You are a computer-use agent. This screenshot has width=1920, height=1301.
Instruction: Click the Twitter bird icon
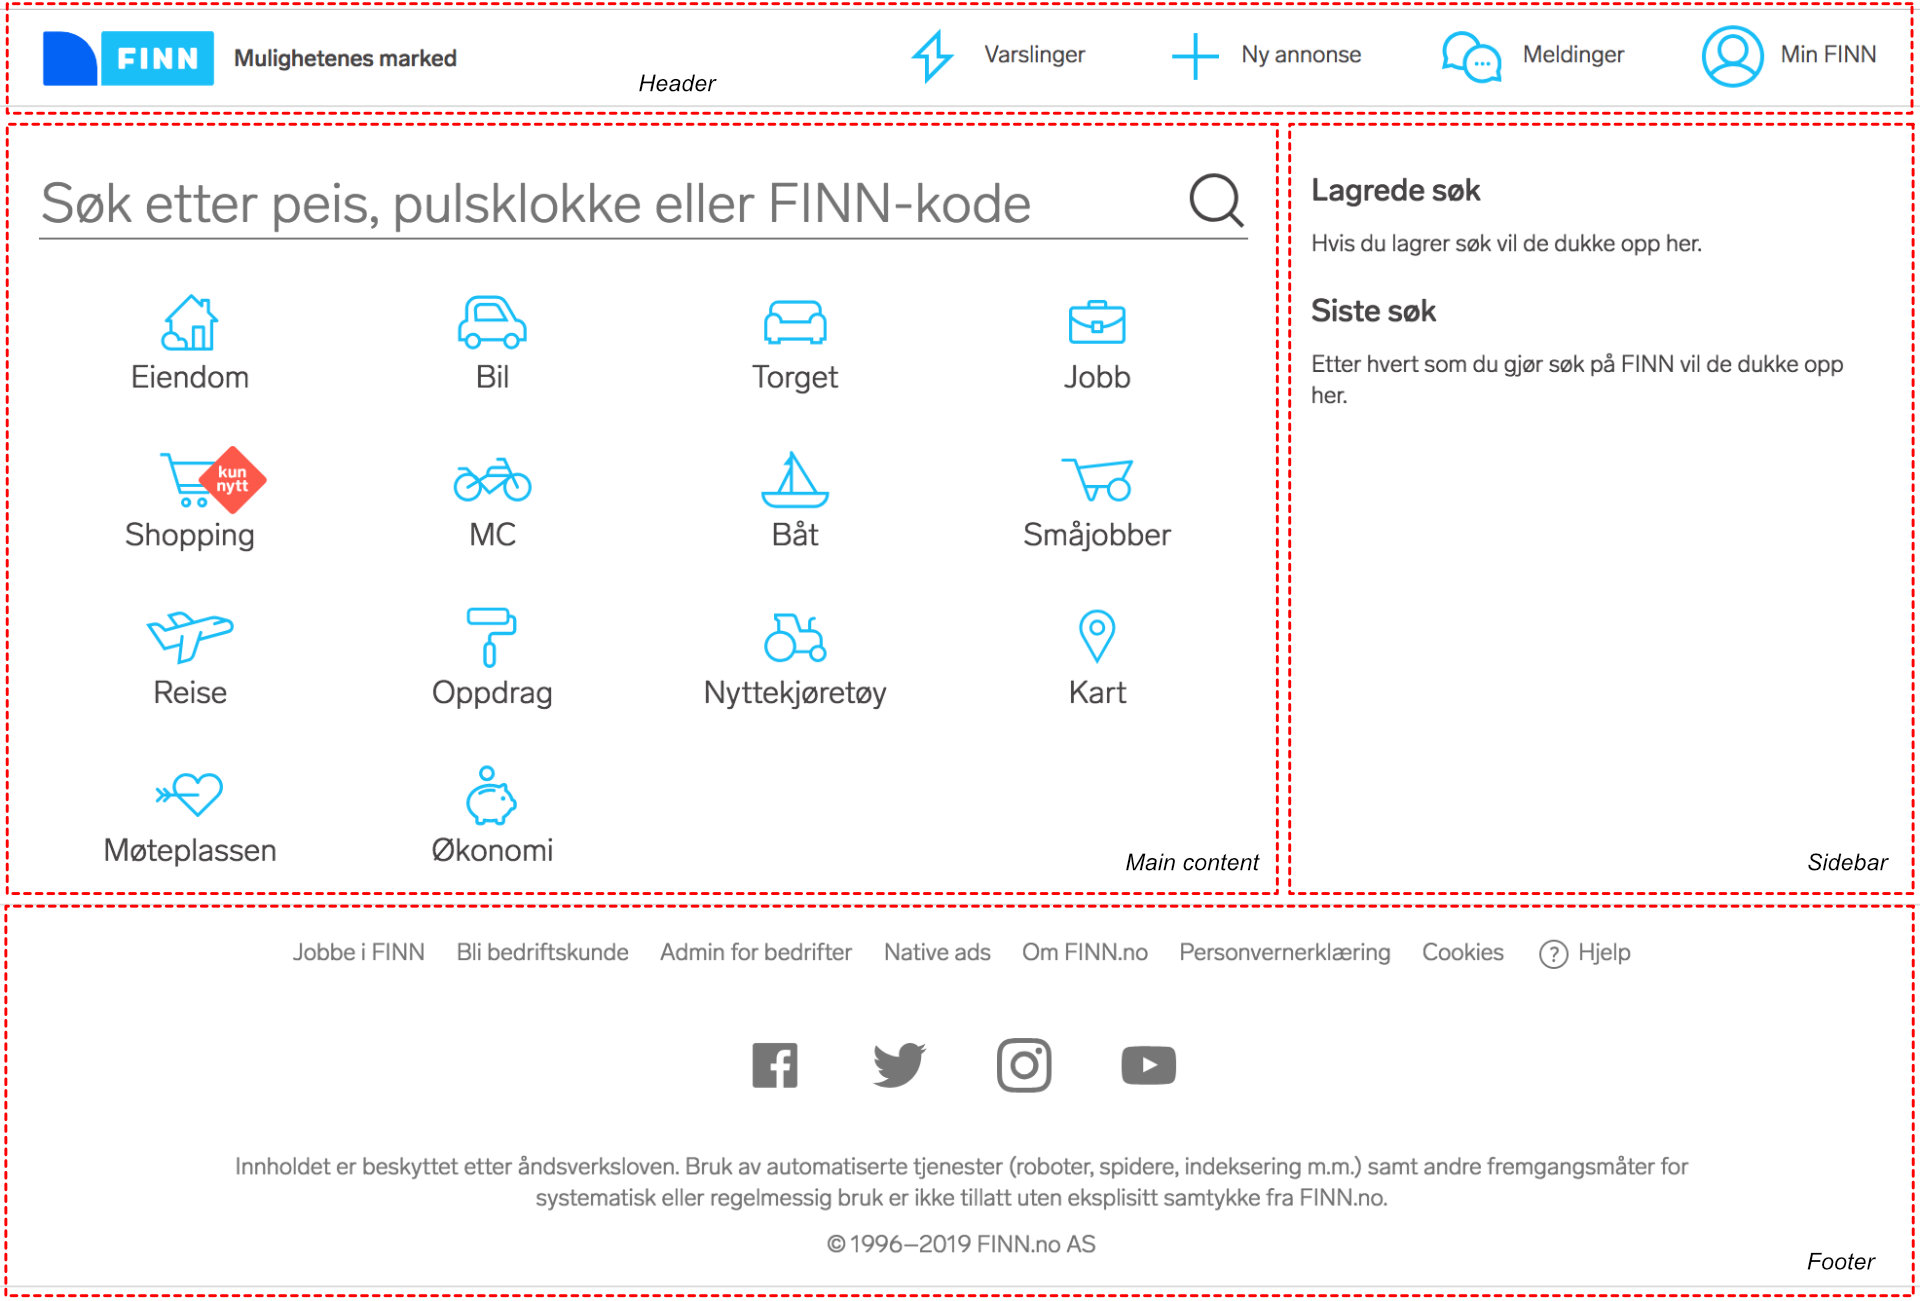[x=899, y=1065]
